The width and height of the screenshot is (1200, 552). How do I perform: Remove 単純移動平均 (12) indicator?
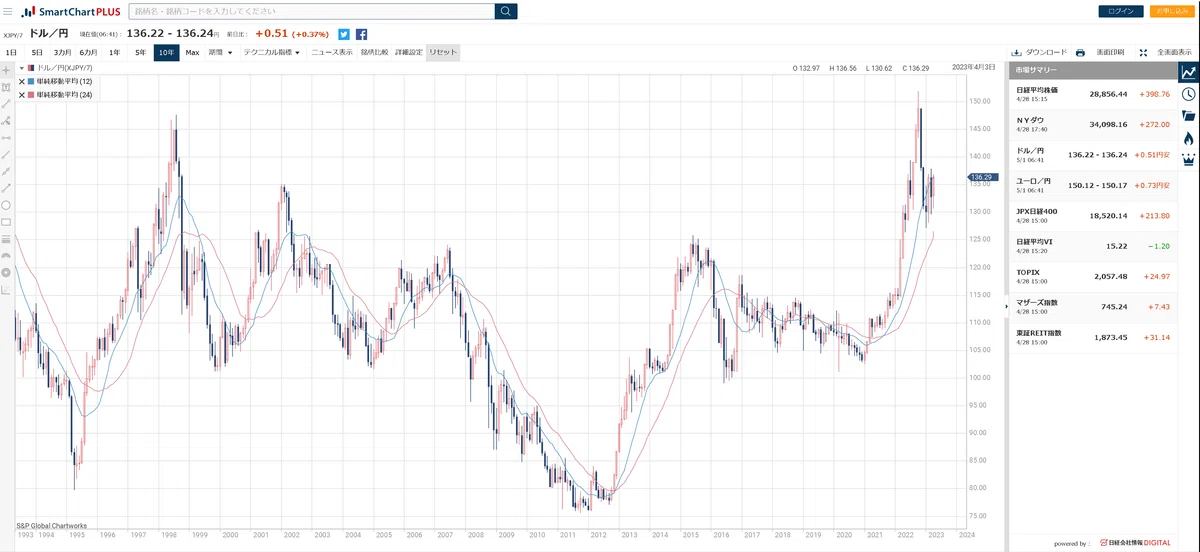click(x=22, y=81)
